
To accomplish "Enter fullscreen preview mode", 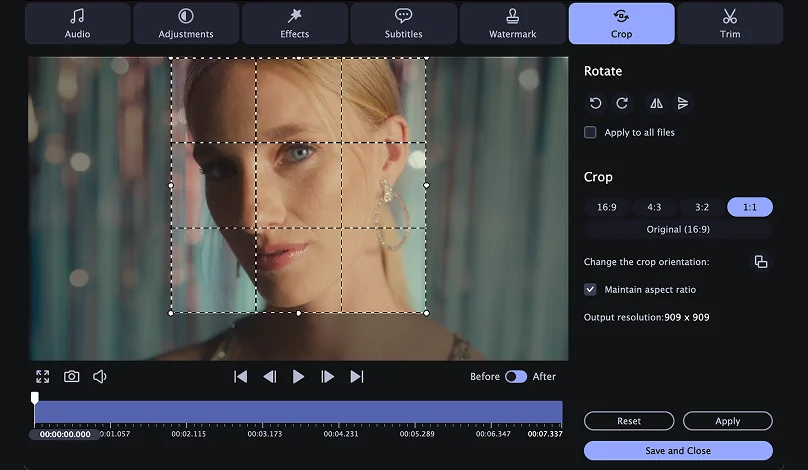I will [x=42, y=376].
